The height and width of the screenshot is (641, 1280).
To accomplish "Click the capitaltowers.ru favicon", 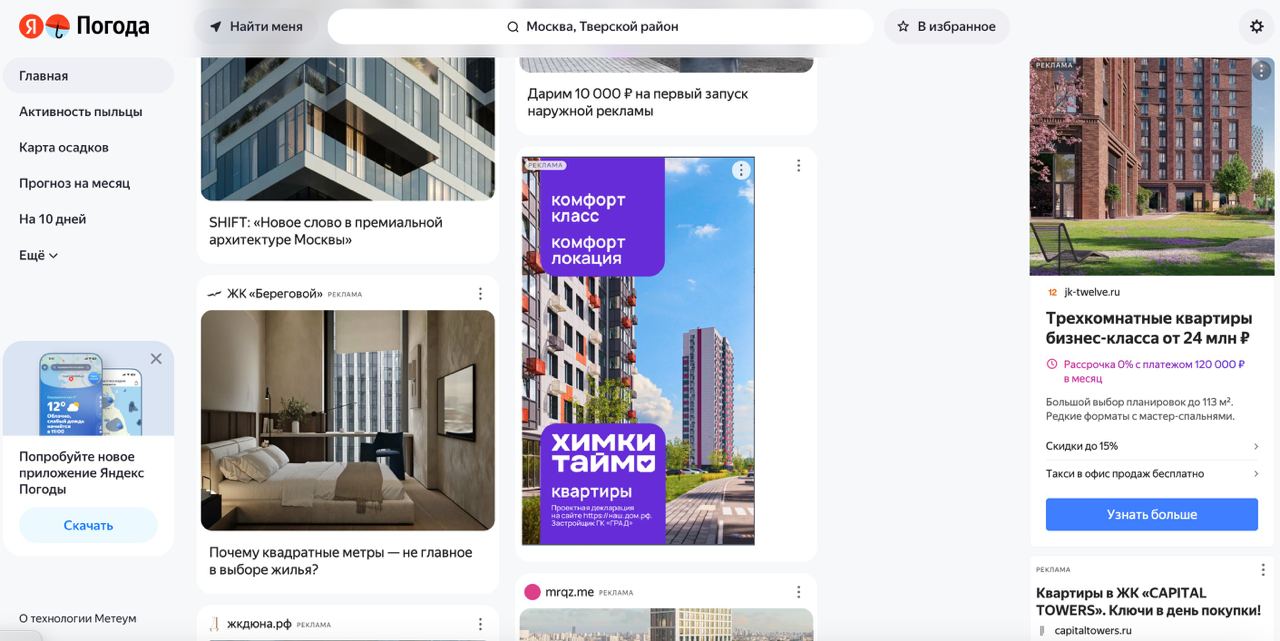I will click(1042, 631).
